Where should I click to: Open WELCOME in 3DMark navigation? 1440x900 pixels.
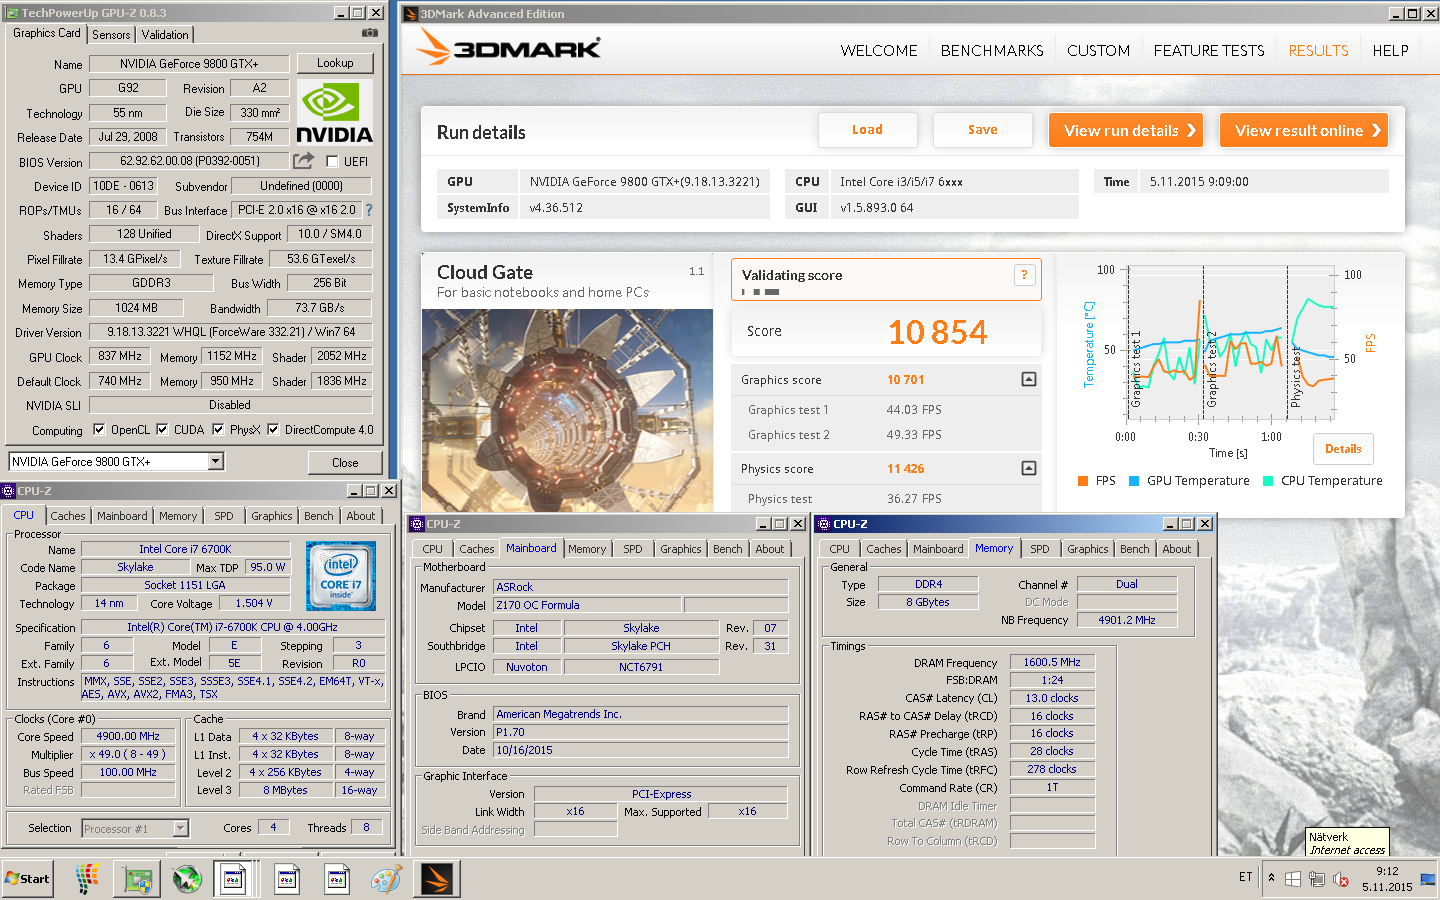(879, 50)
